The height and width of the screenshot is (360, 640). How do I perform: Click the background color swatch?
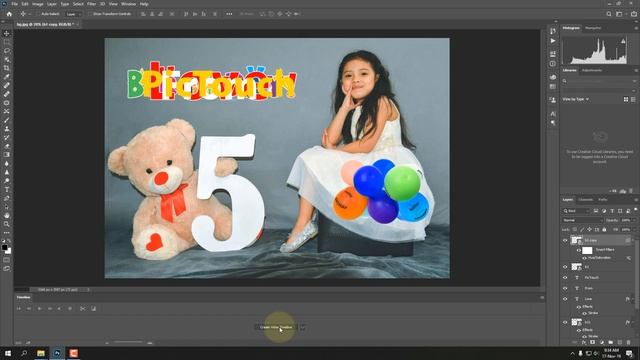pos(8,251)
